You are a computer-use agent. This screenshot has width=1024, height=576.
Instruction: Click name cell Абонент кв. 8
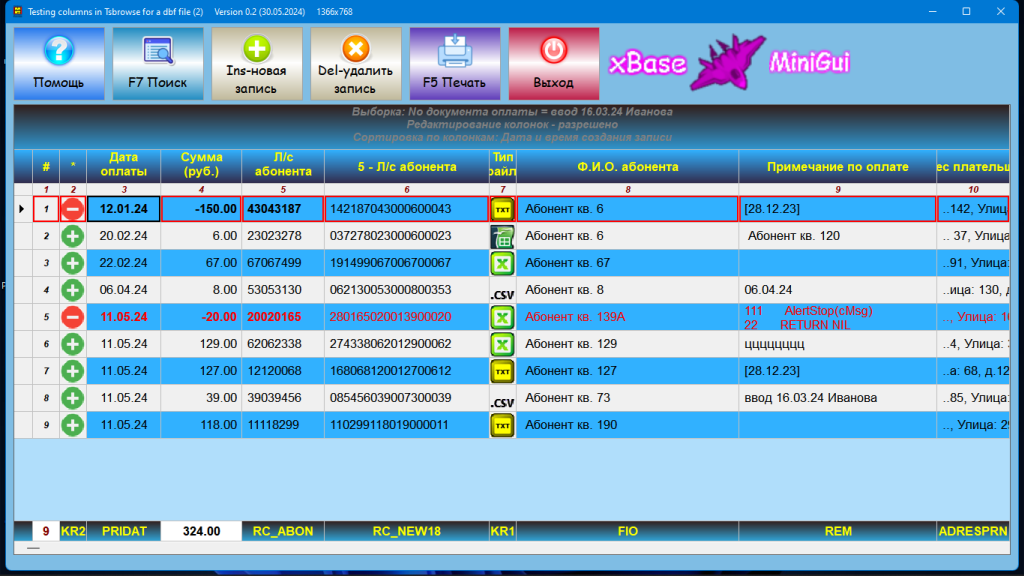tap(628, 290)
